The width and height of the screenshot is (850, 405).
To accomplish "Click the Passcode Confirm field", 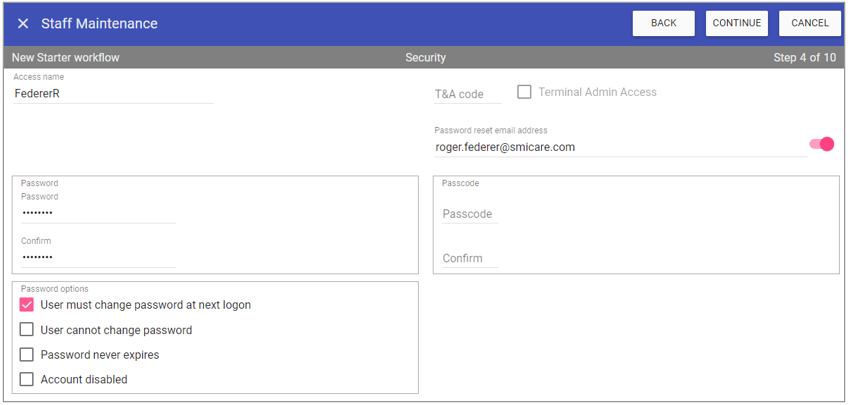I will pos(469,259).
